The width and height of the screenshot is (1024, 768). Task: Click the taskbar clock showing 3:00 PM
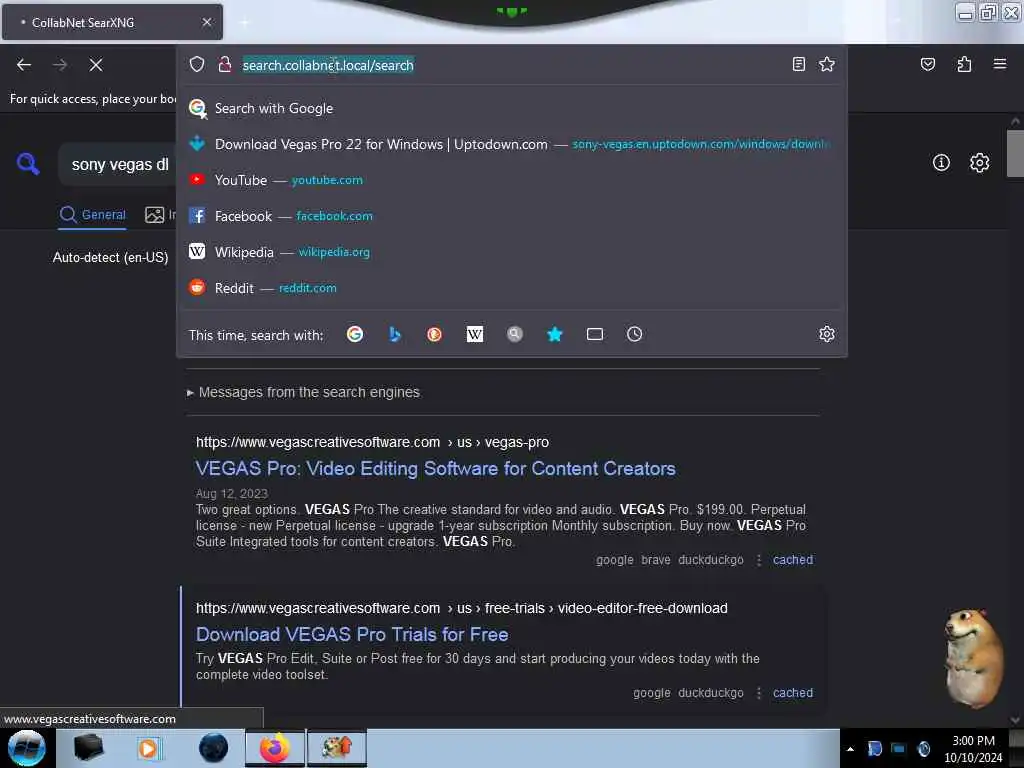(x=973, y=749)
